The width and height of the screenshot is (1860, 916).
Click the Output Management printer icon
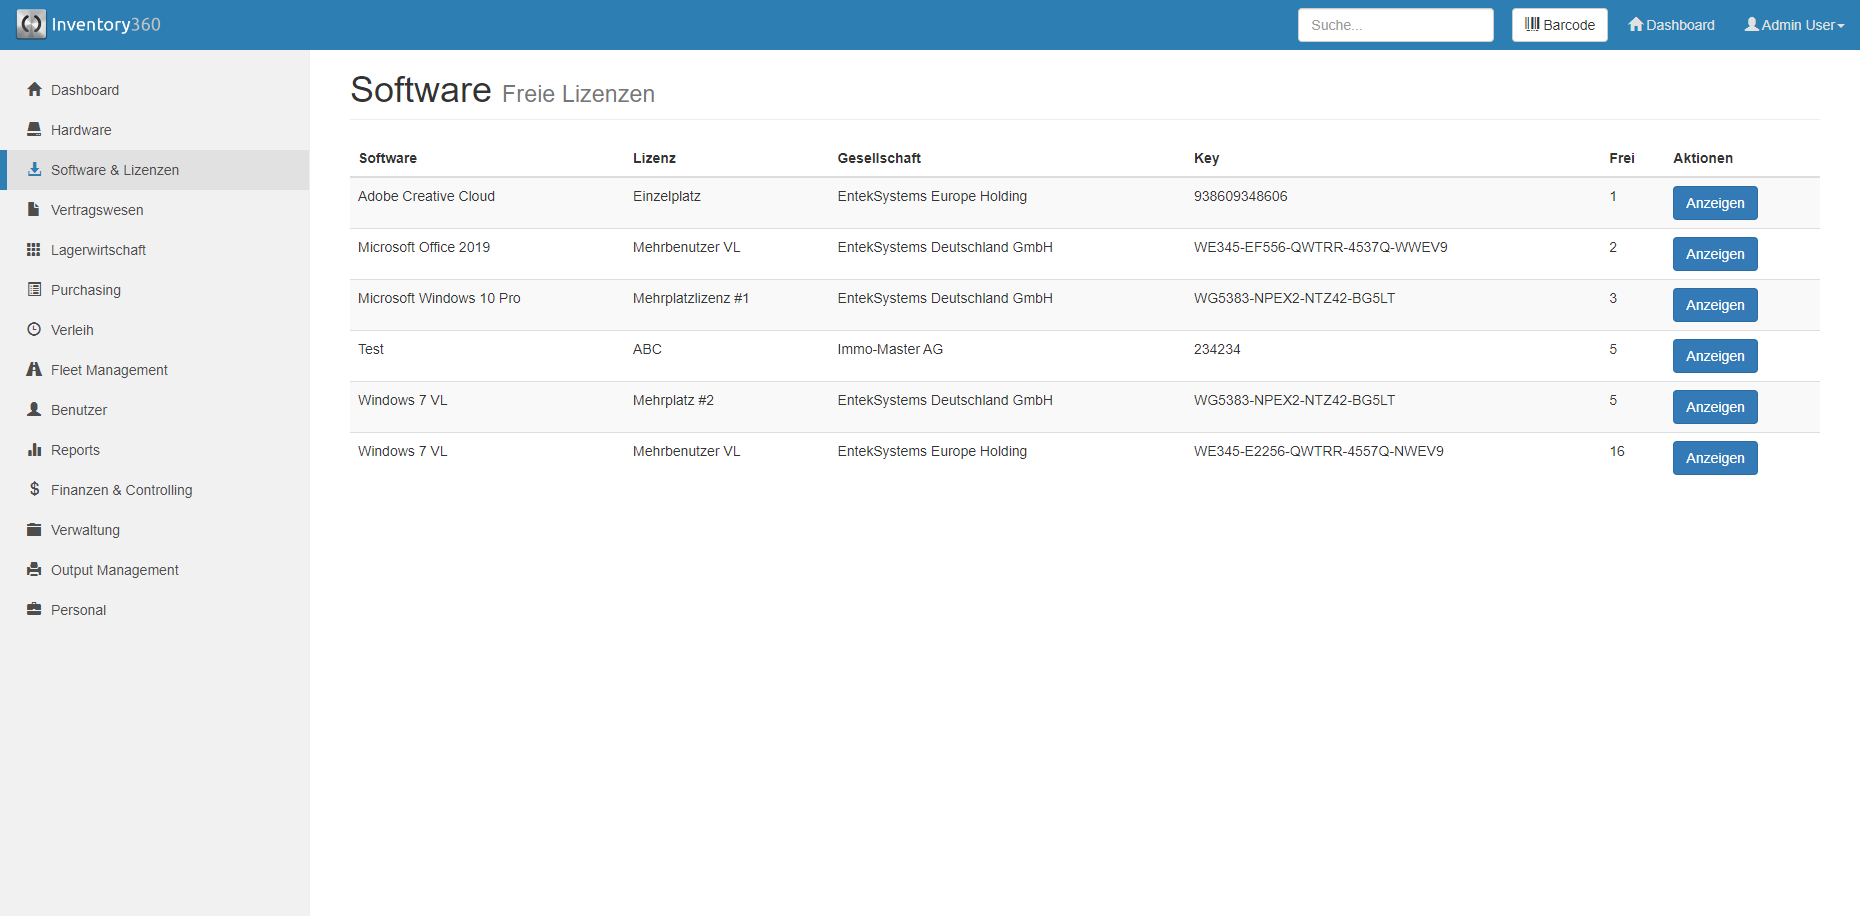point(34,570)
